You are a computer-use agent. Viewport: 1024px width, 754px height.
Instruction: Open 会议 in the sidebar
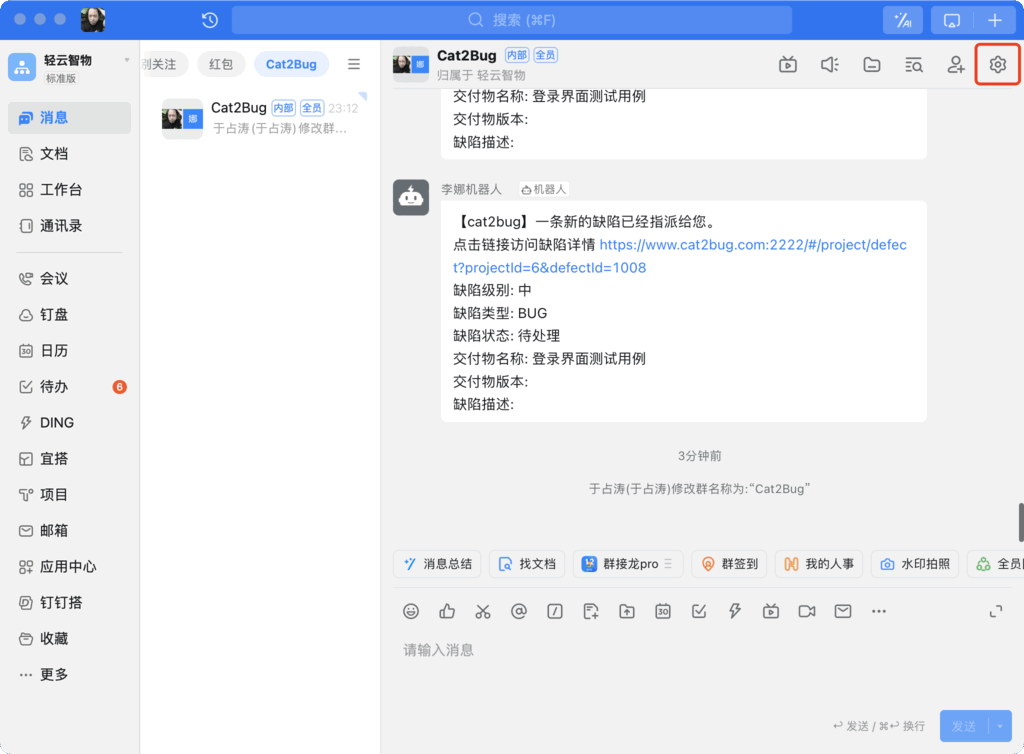pyautogui.click(x=69, y=279)
